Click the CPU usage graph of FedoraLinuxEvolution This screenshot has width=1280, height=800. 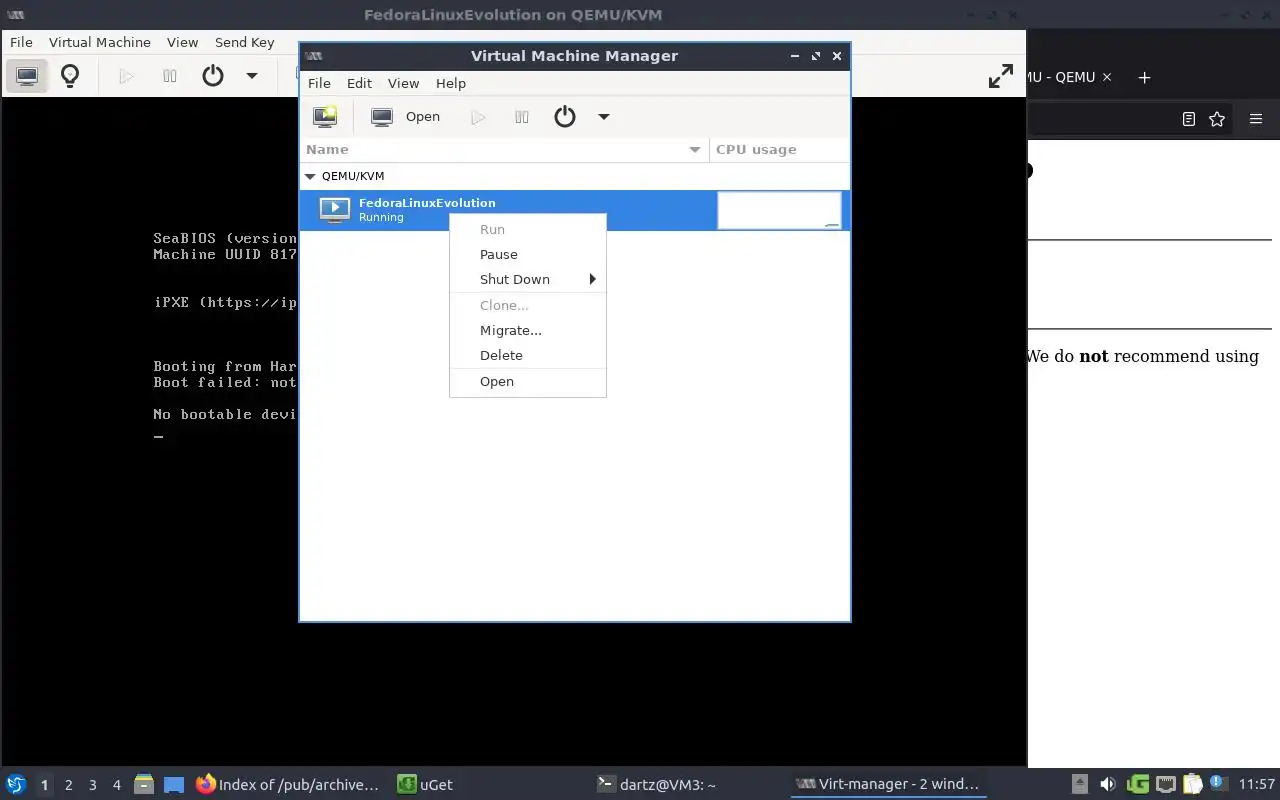click(779, 210)
